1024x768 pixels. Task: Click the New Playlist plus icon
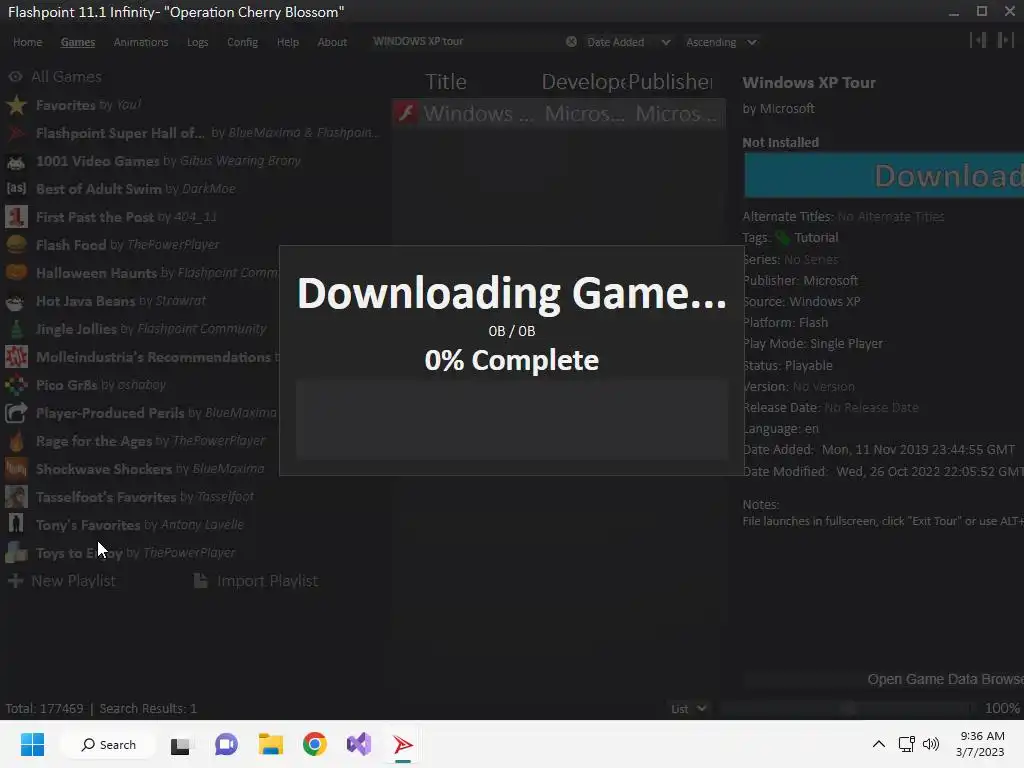click(x=16, y=581)
